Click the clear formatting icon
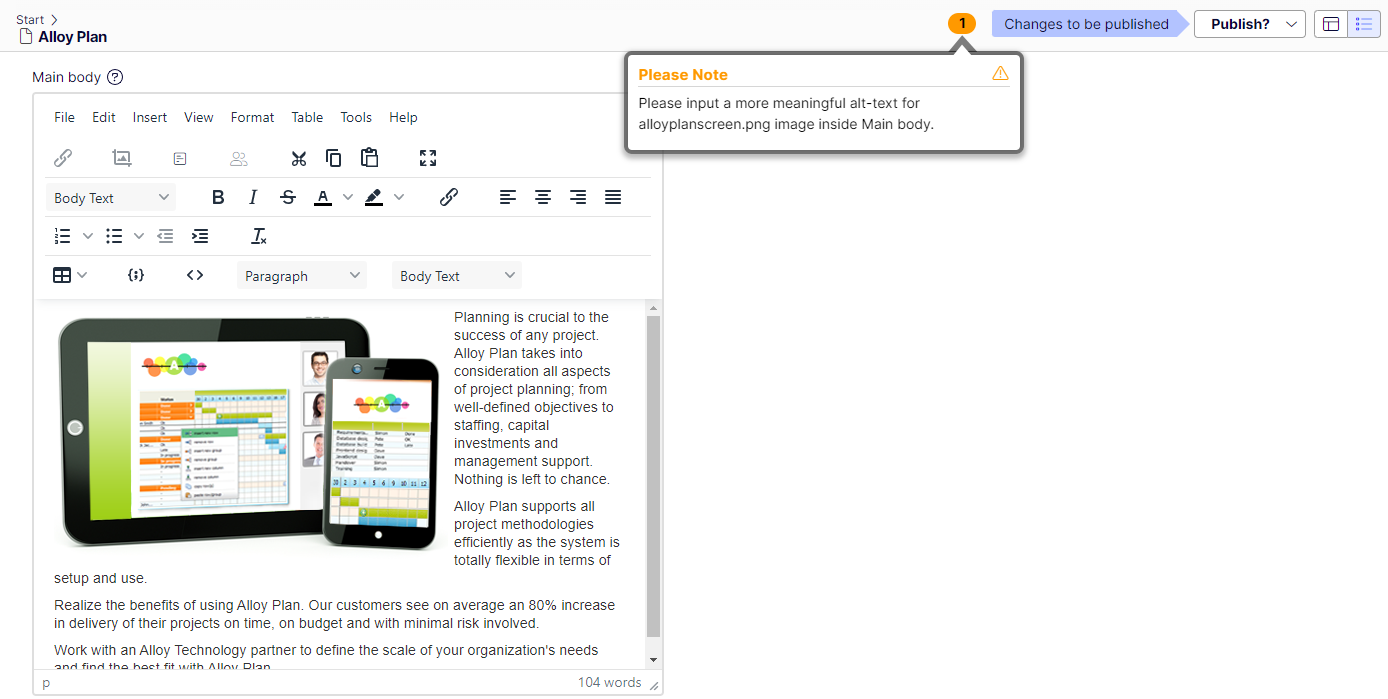The image size is (1388, 699). (x=259, y=236)
